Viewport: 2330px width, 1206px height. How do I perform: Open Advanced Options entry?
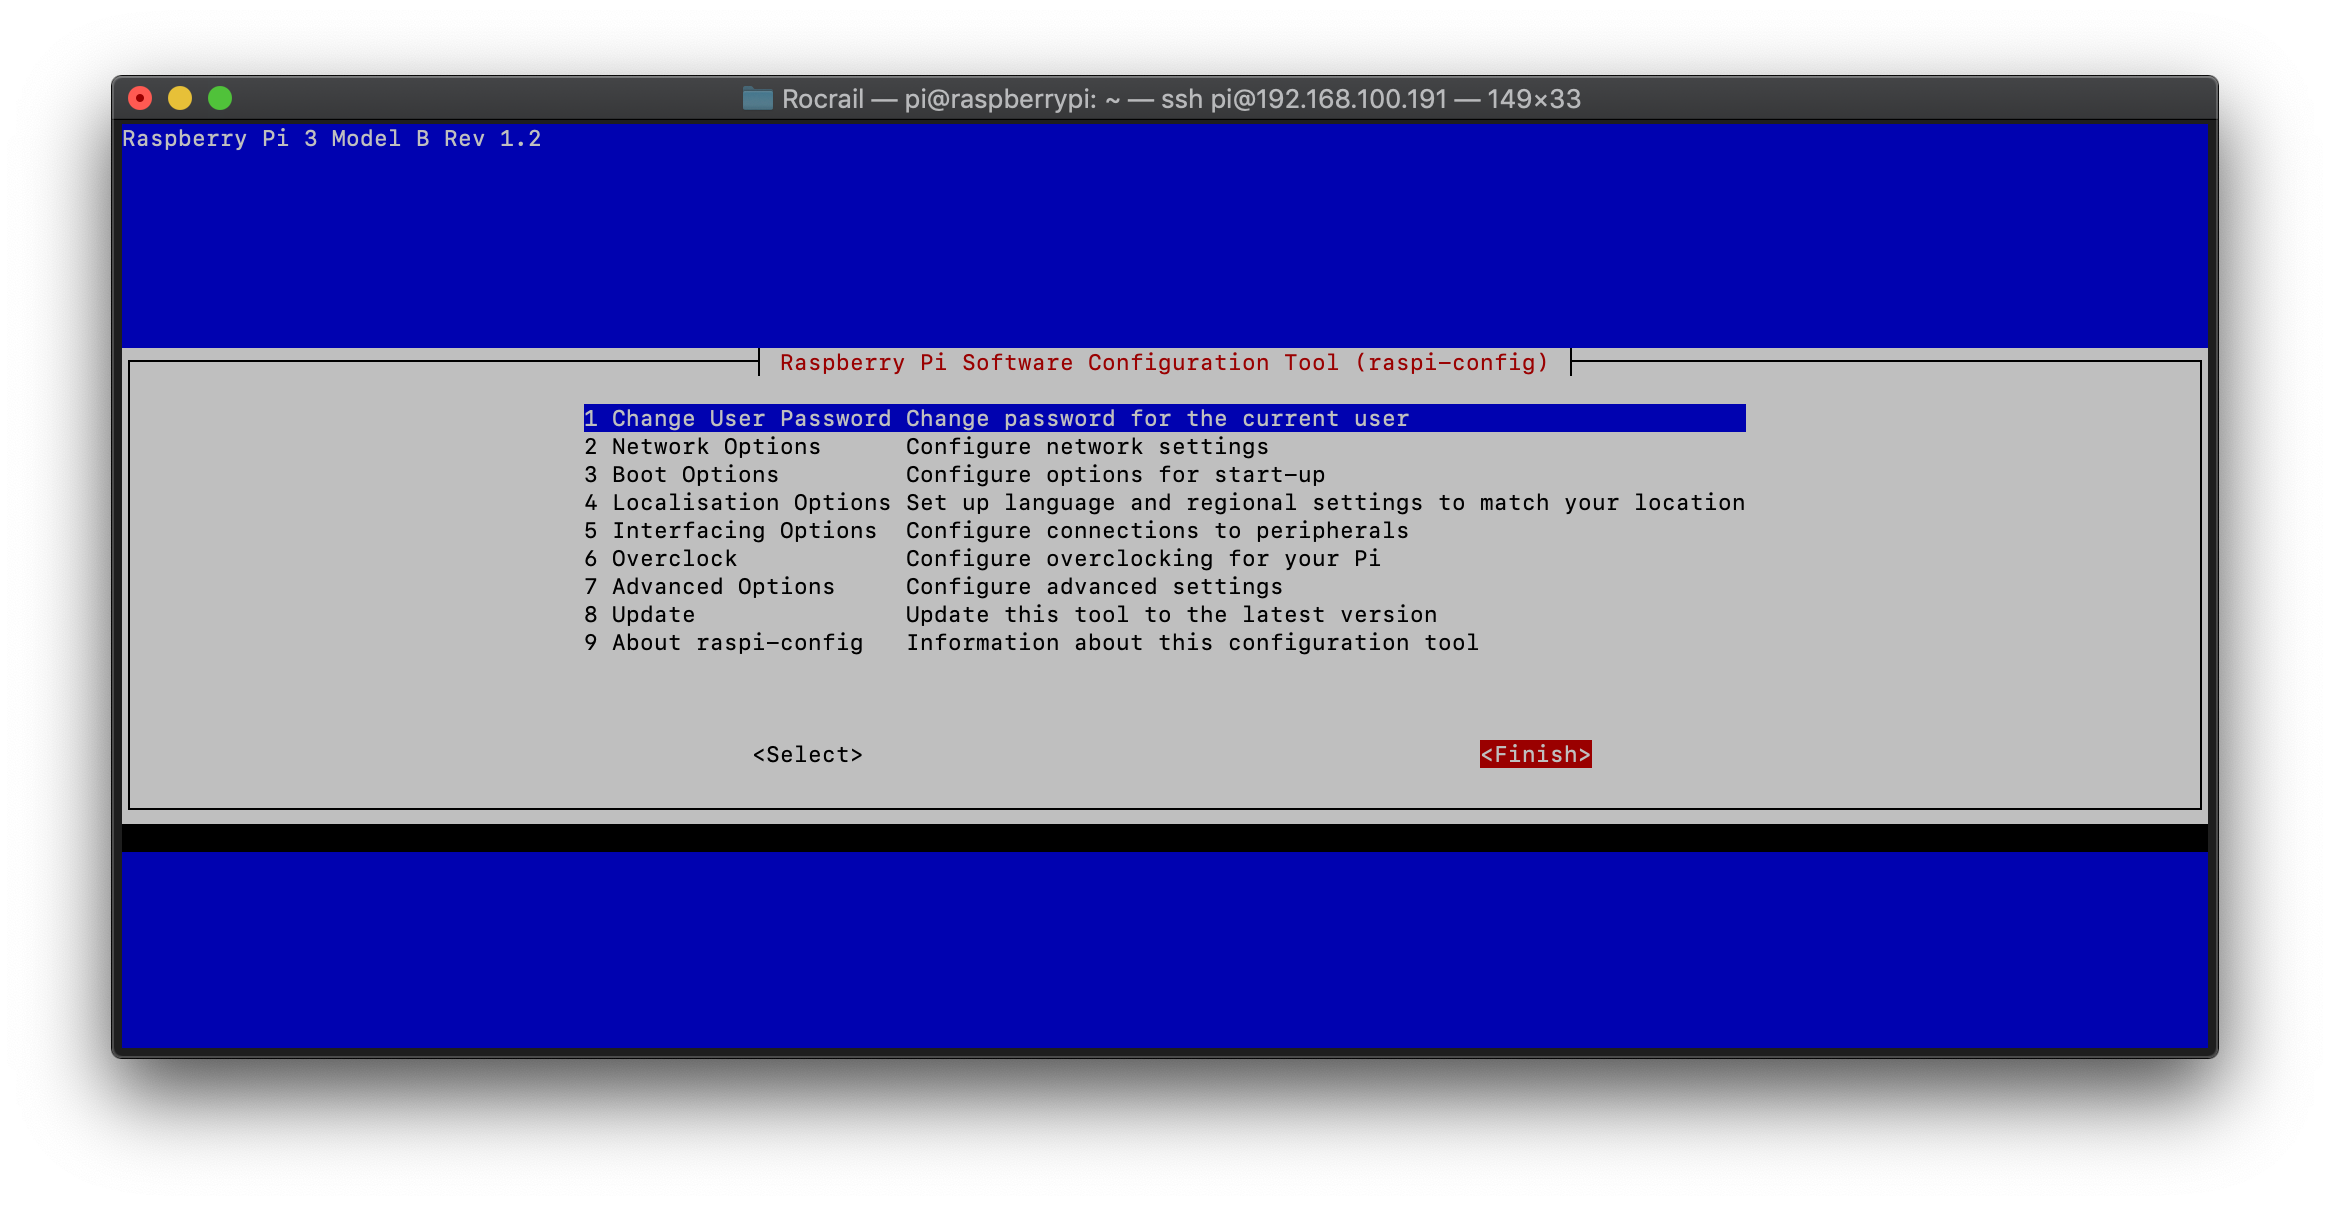click(722, 587)
